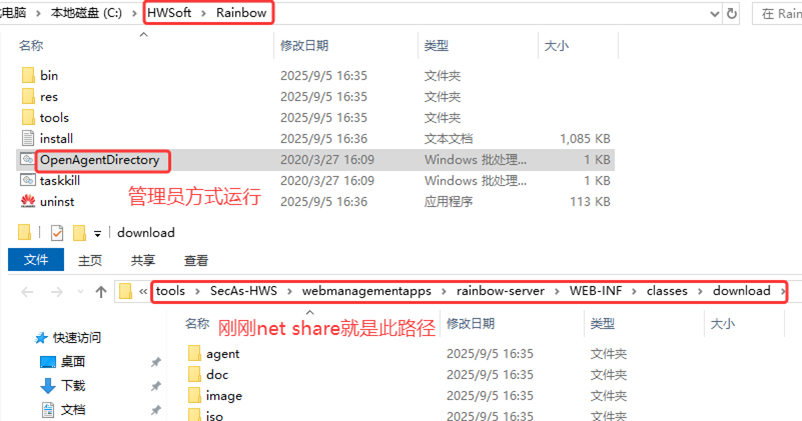Image resolution: width=802 pixels, height=421 pixels.
Task: Select the tools folder icon in Rainbow
Action: tap(28, 118)
